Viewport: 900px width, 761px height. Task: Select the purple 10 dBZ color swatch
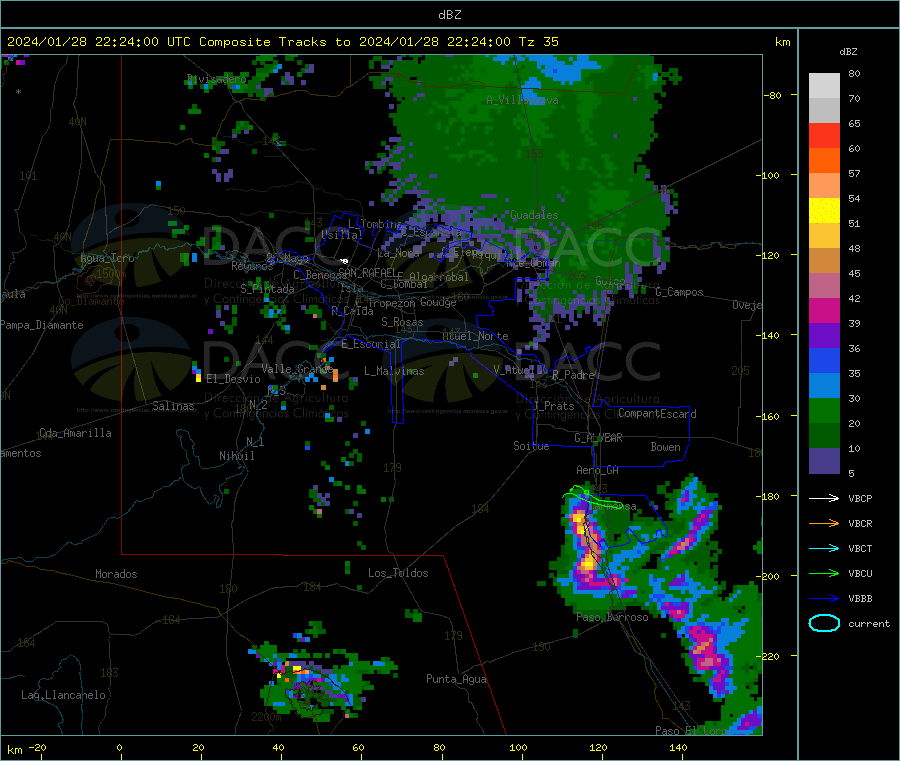pyautogui.click(x=824, y=460)
